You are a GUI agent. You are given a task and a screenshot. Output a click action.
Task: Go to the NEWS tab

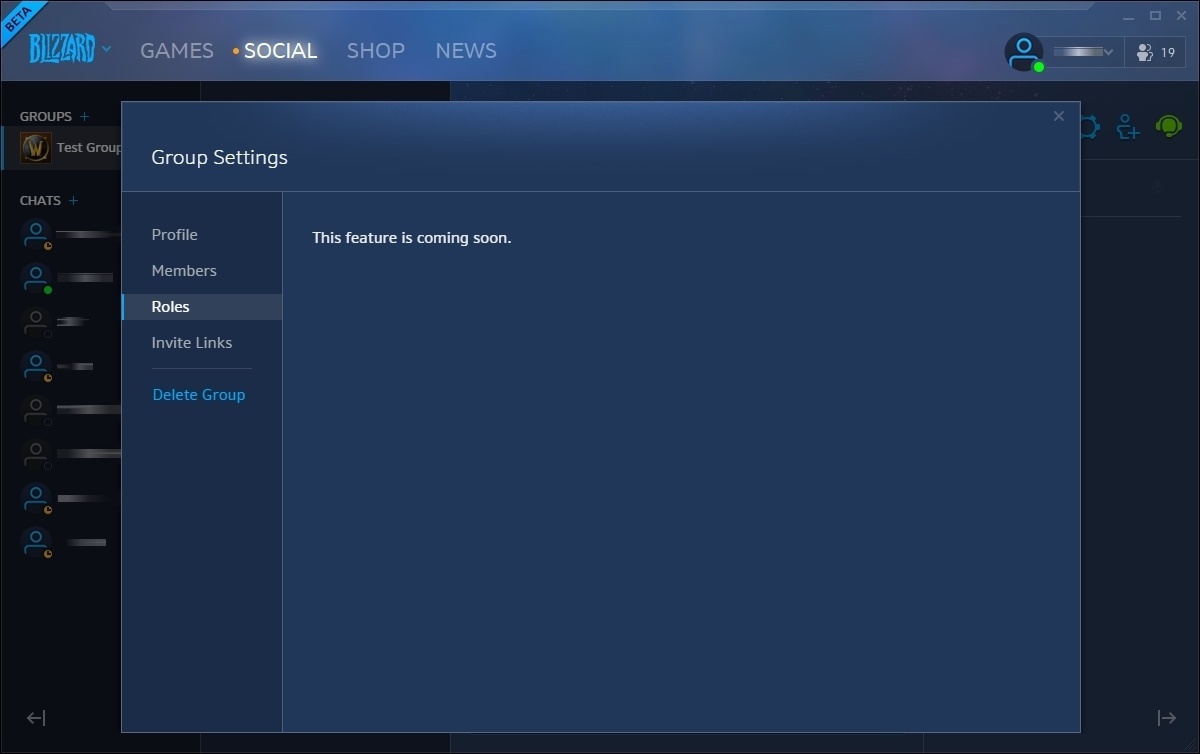click(x=466, y=51)
